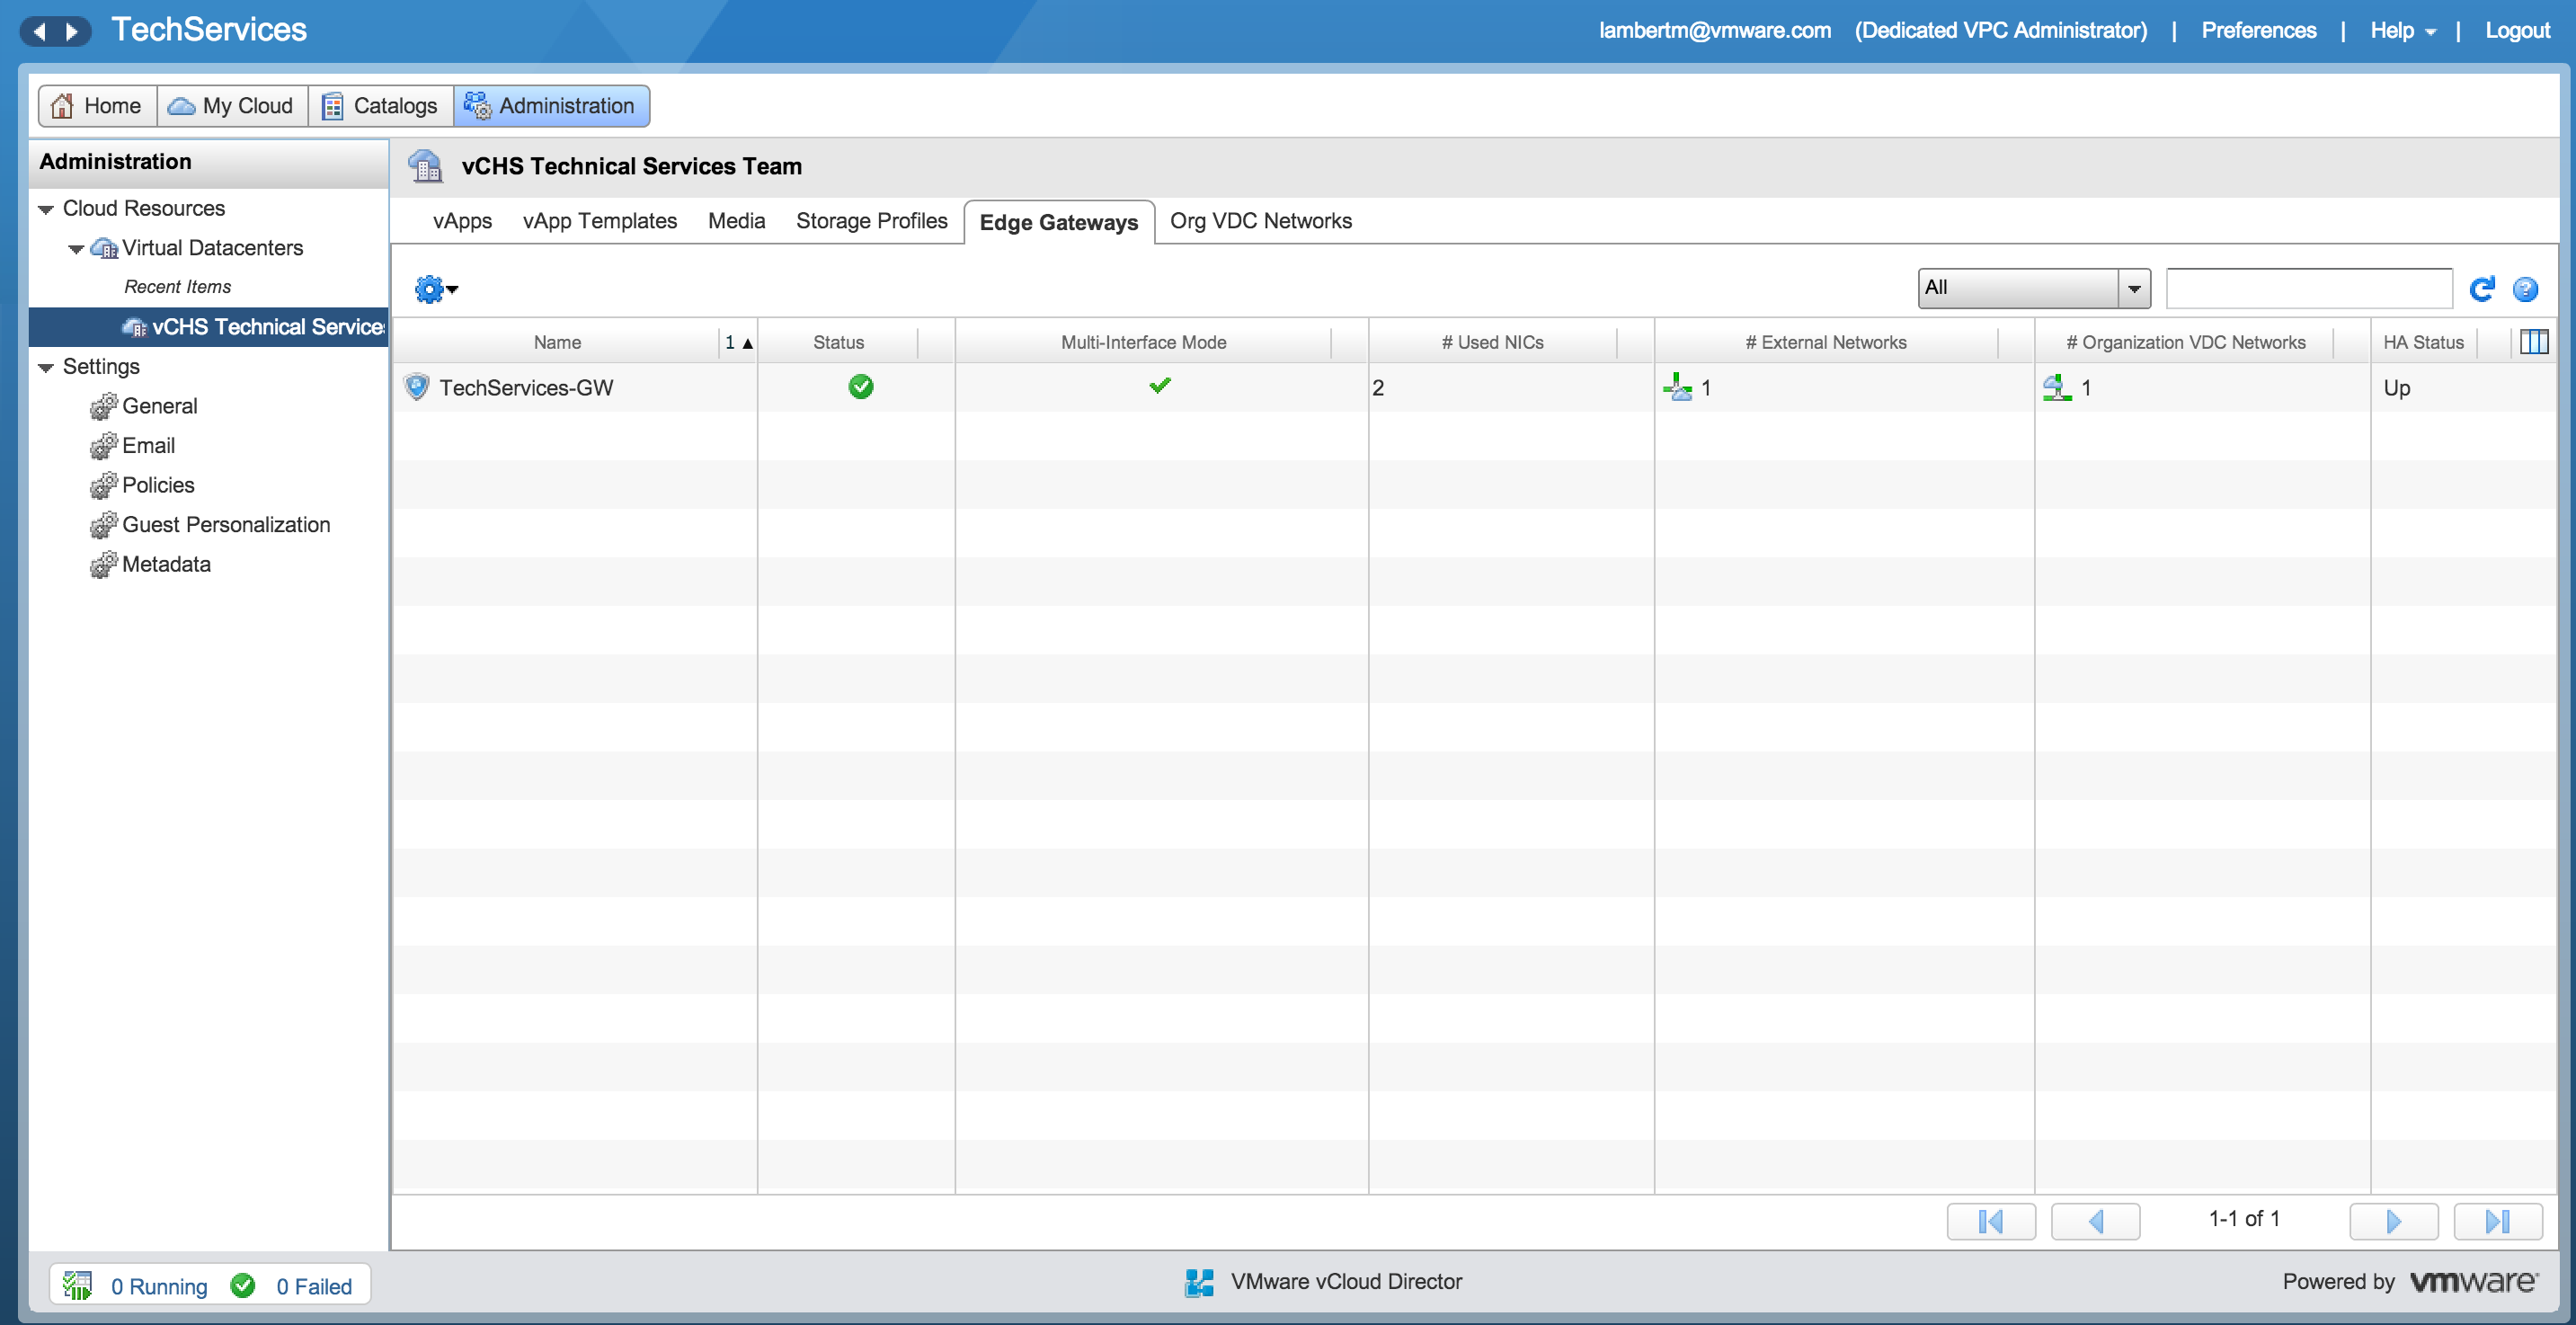Screen dimensions: 2576x1325
Task: Go to the first page of results
Action: 1990,1220
